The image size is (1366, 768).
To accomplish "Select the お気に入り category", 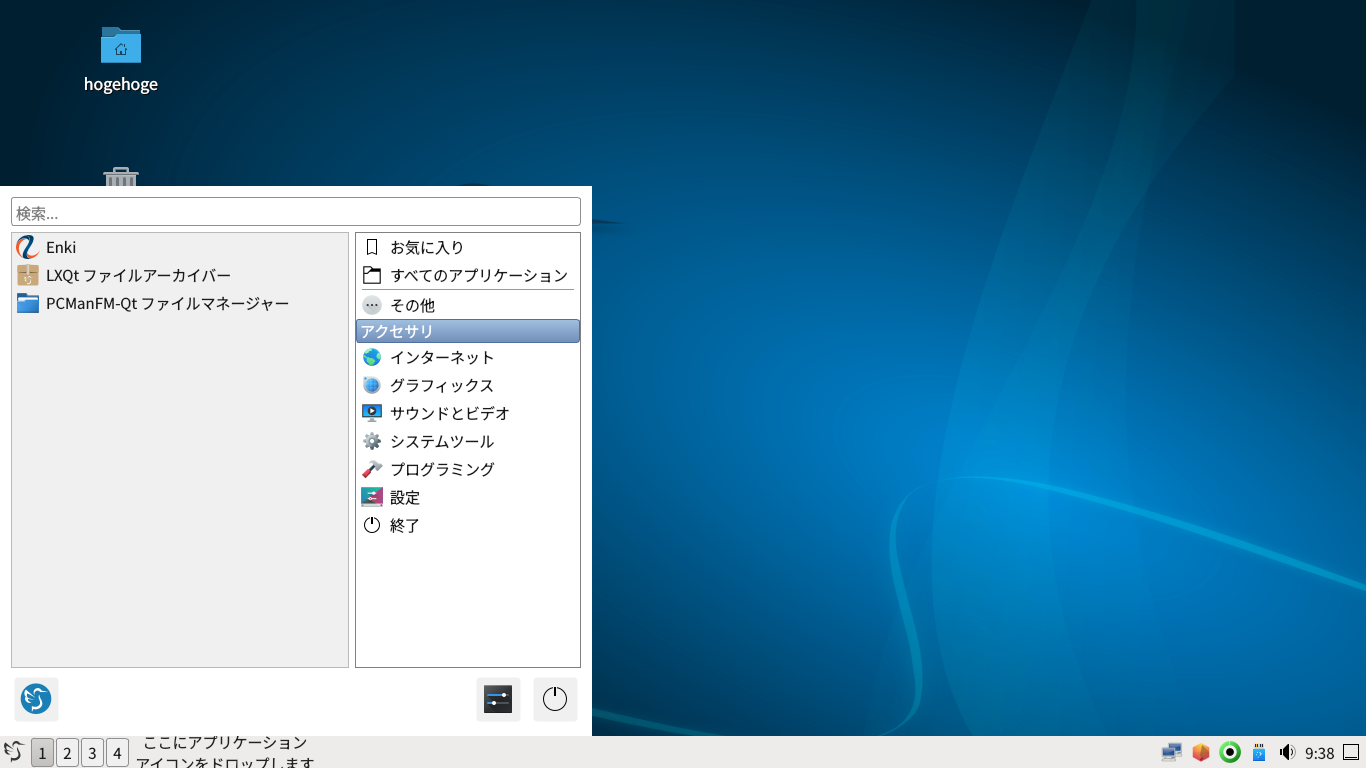I will point(426,247).
